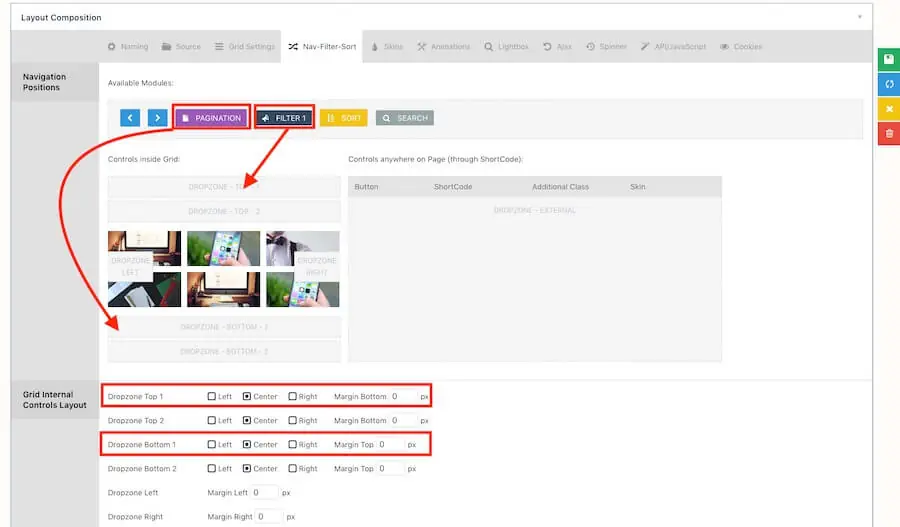The image size is (900, 527).
Task: Check Left for Dropzone Top 1
Action: (x=212, y=396)
